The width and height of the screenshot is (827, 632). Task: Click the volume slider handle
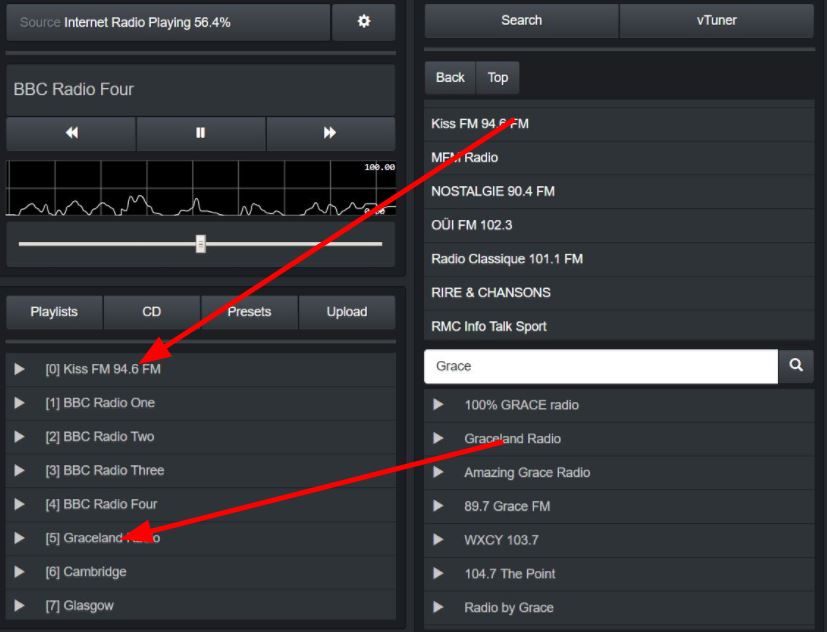[x=200, y=244]
